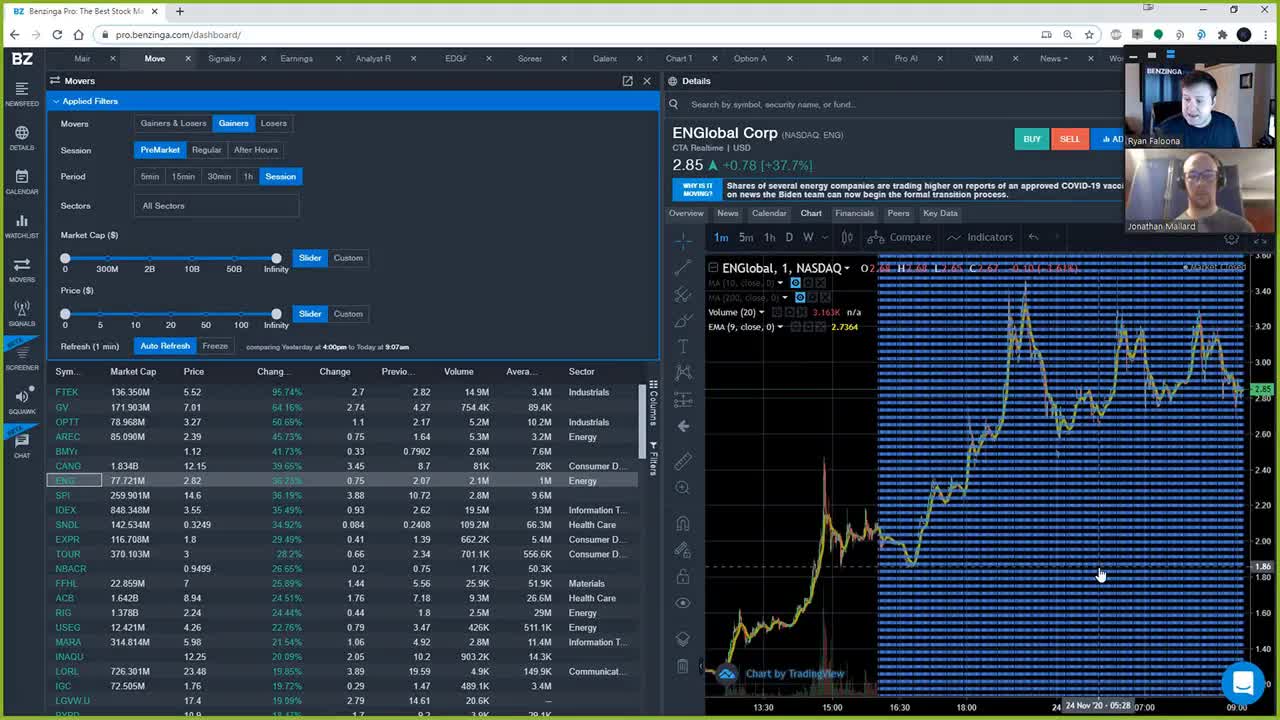Pop out the Movers panel
Image resolution: width=1280 pixels, height=720 pixels.
tap(627, 81)
